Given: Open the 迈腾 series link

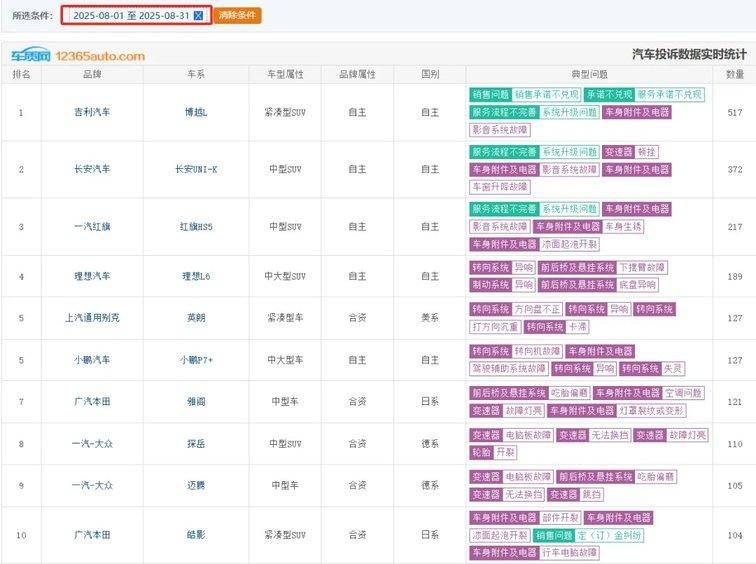Looking at the screenshot, I should tap(196, 485).
